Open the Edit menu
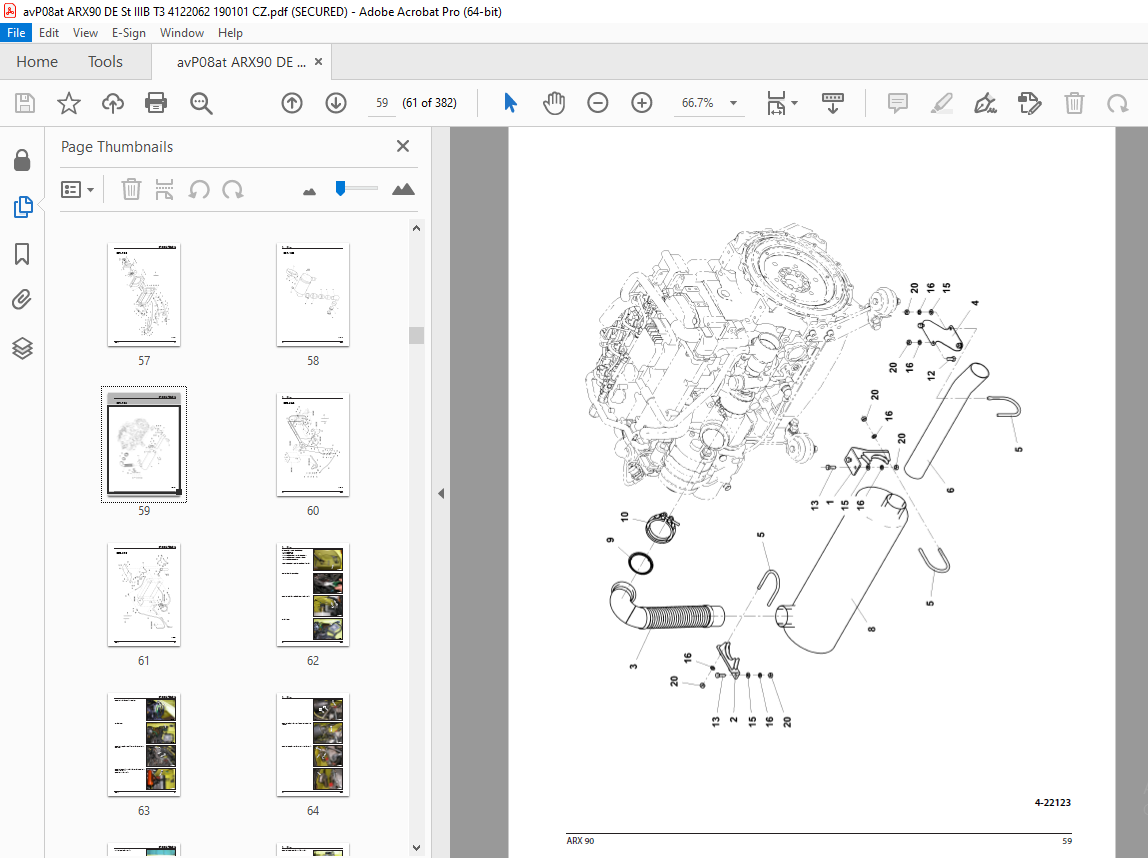This screenshot has width=1148, height=858. [49, 33]
